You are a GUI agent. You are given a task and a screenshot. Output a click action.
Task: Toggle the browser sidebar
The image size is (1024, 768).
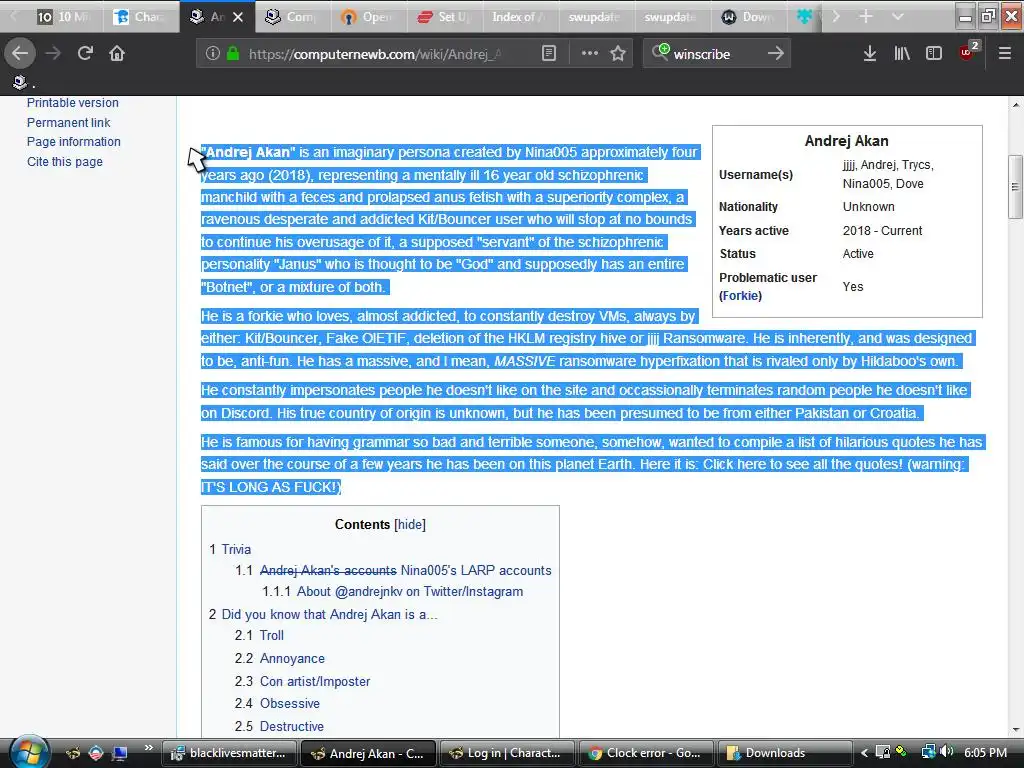[x=934, y=54]
